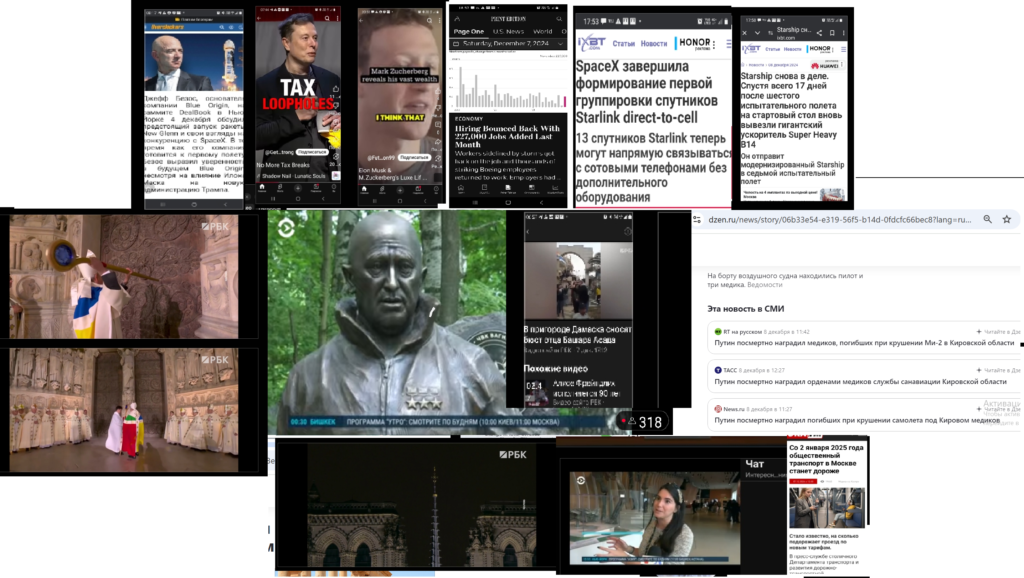Open Moscow transport fare article image

pos(827,507)
